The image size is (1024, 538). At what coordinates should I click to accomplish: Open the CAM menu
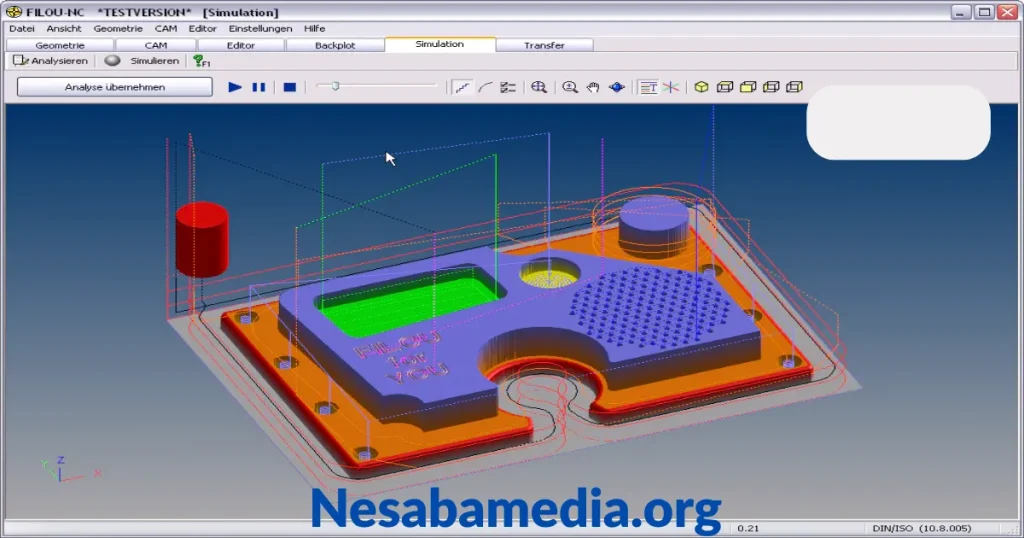(x=166, y=29)
